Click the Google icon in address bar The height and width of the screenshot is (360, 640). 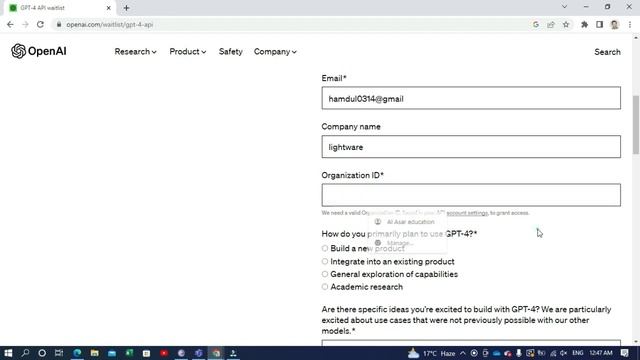(536, 24)
